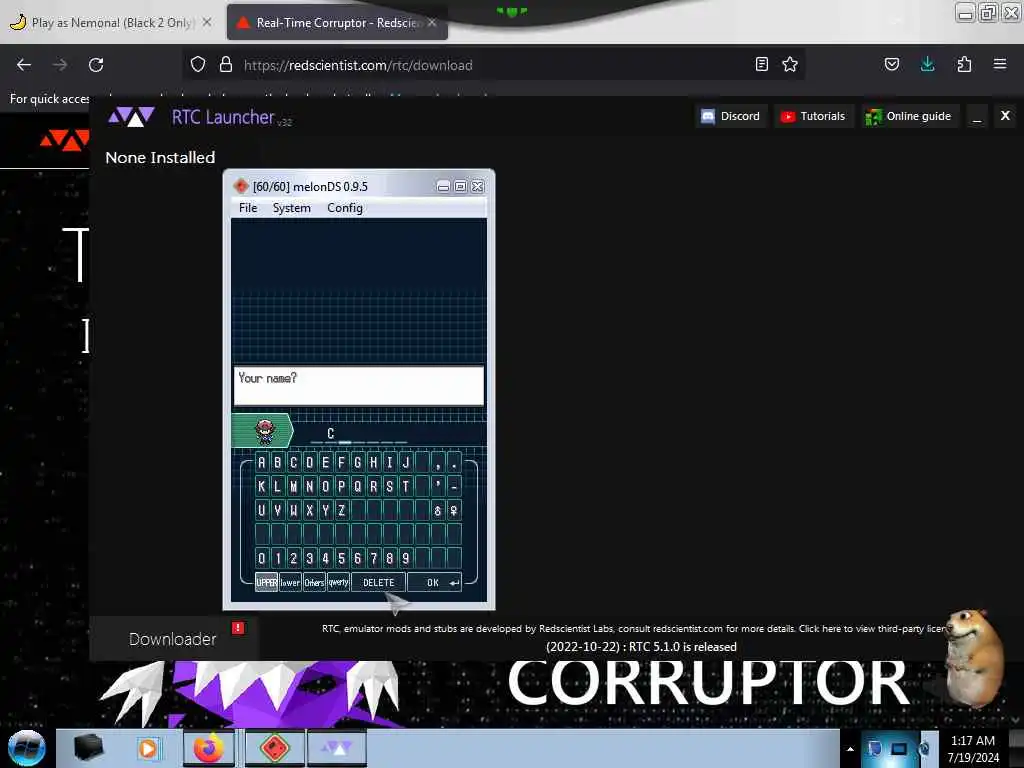The width and height of the screenshot is (1024, 768).
Task: Tap the period key on name keyboard
Action: tap(454, 462)
